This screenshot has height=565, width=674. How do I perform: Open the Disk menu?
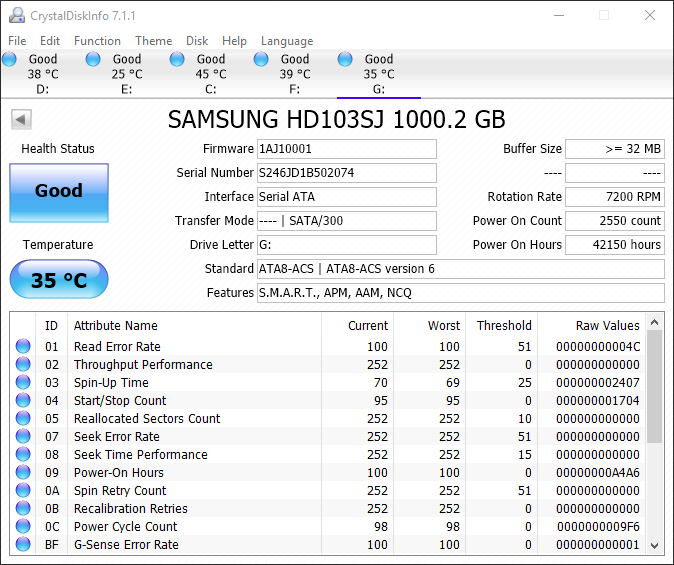point(197,41)
